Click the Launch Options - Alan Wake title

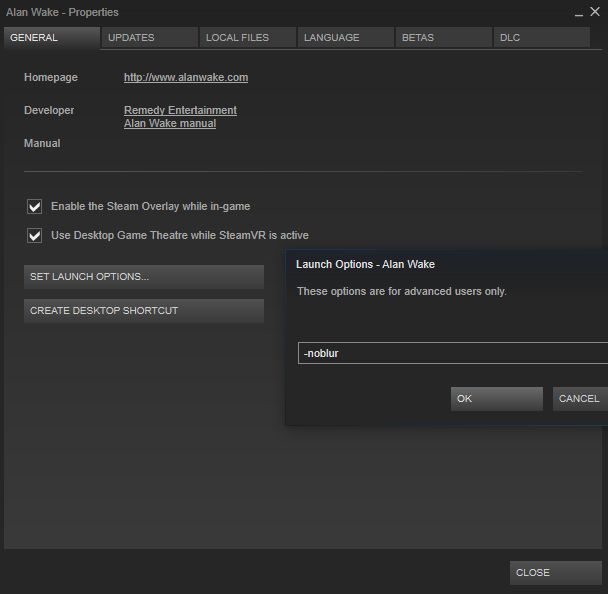coord(365,264)
